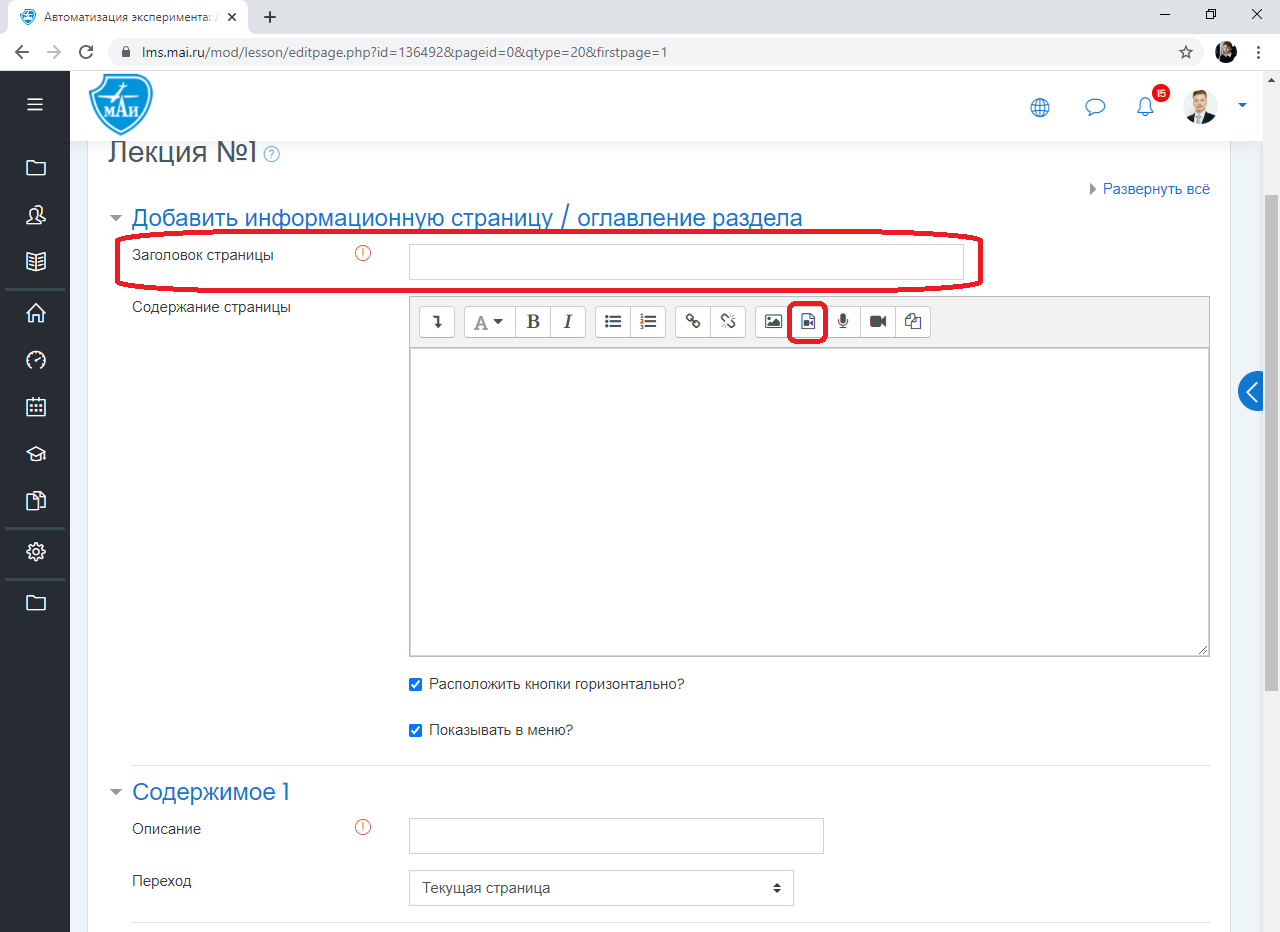
Task: Record audio using the microphone icon
Action: 843,321
